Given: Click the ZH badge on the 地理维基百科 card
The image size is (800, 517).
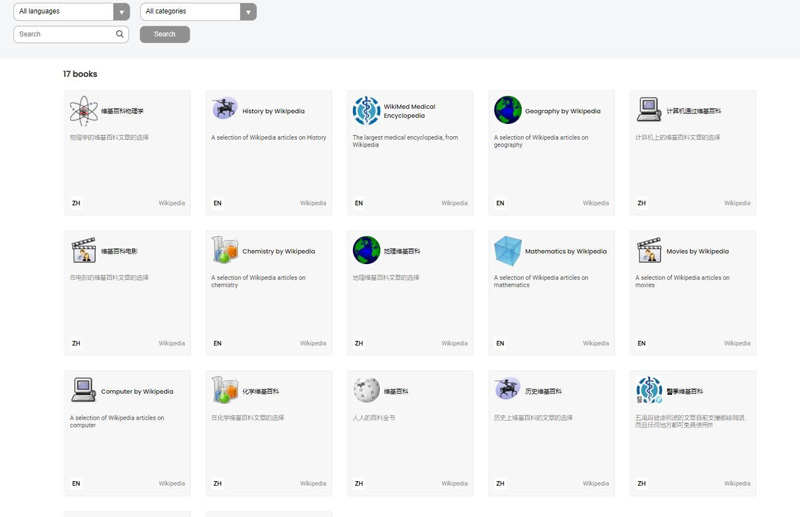Looking at the screenshot, I should 359,343.
